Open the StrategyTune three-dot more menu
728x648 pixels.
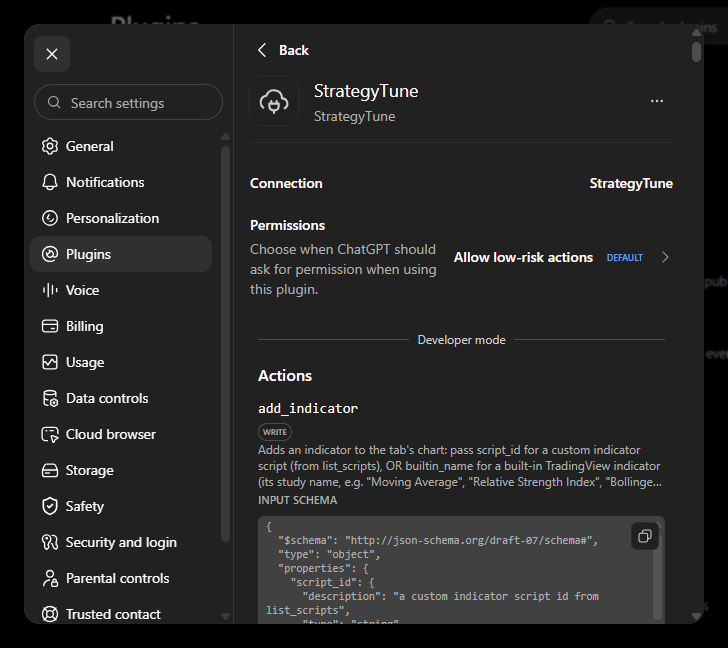click(x=656, y=101)
